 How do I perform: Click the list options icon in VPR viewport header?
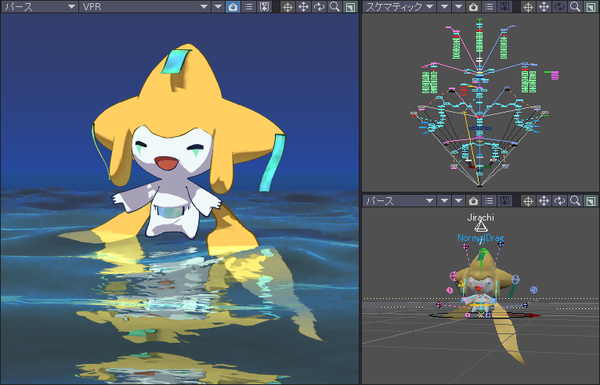tap(248, 7)
